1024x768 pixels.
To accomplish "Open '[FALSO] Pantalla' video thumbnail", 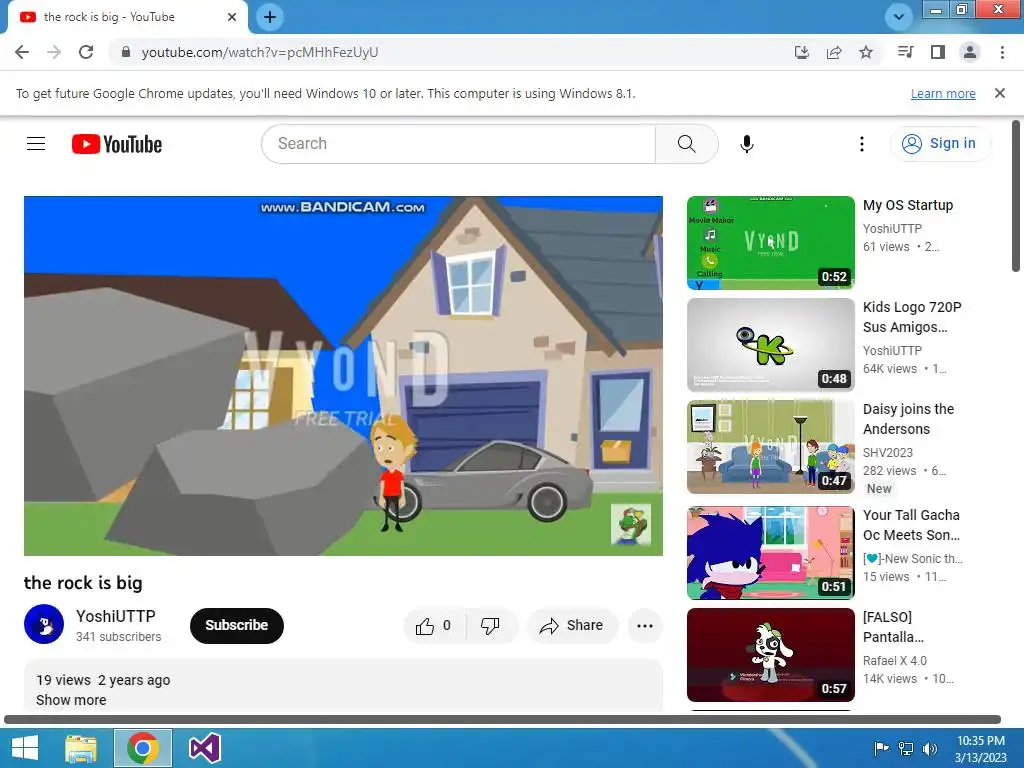I will (x=771, y=654).
